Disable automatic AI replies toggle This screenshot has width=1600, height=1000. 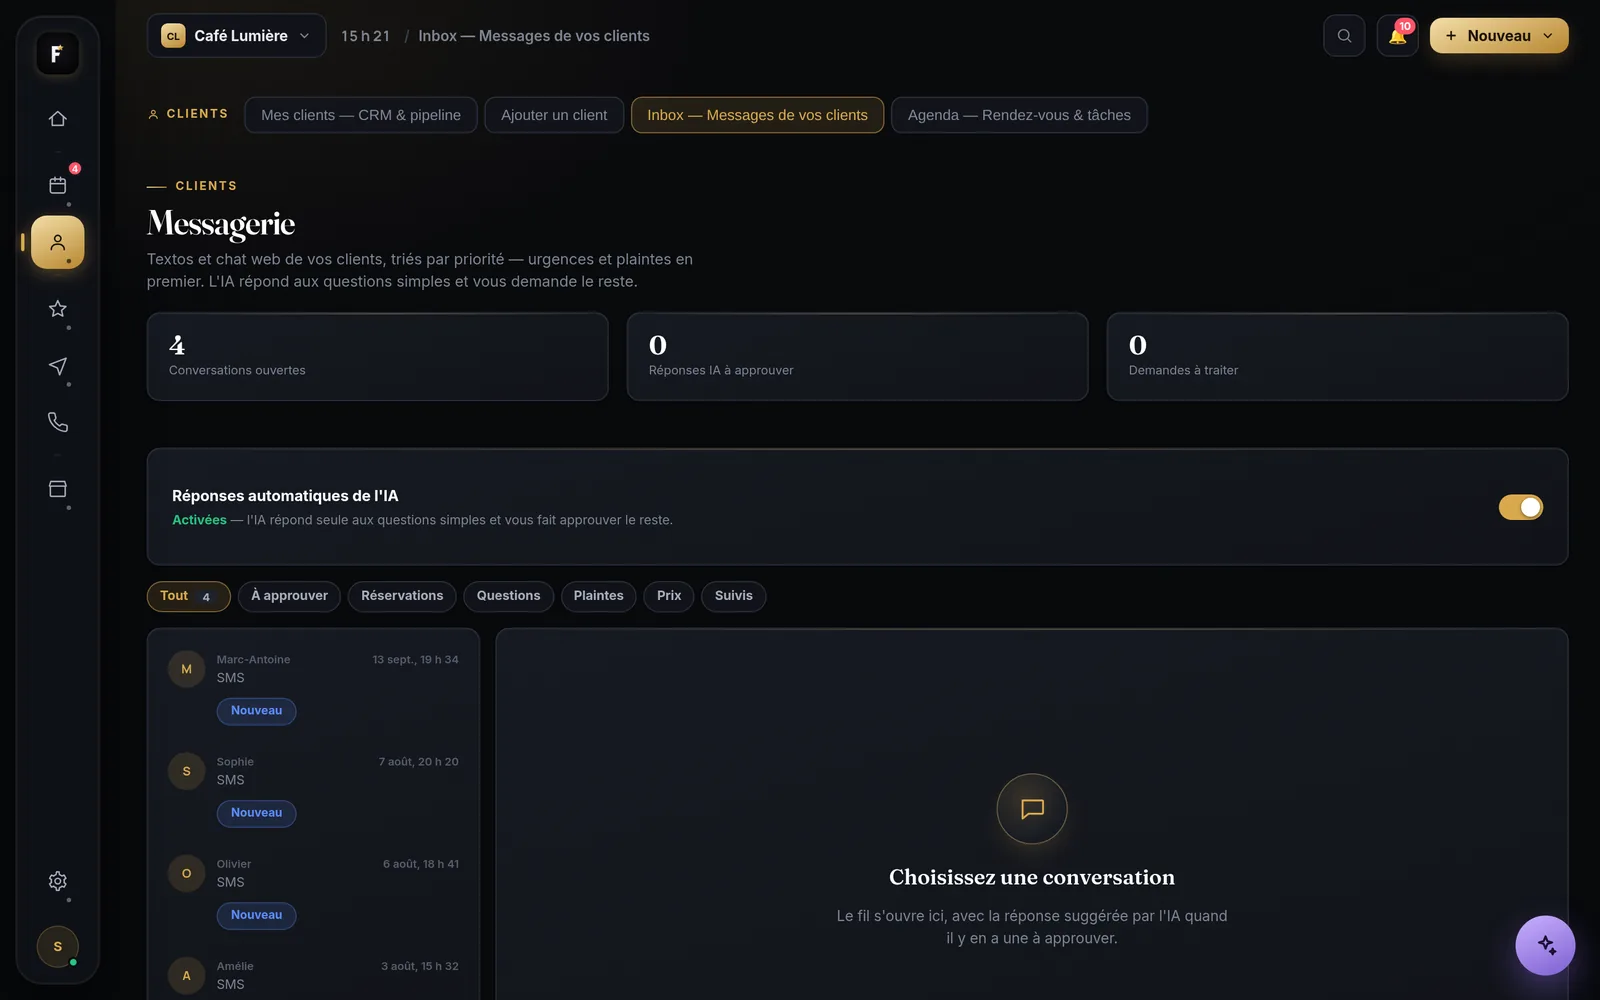[1520, 507]
